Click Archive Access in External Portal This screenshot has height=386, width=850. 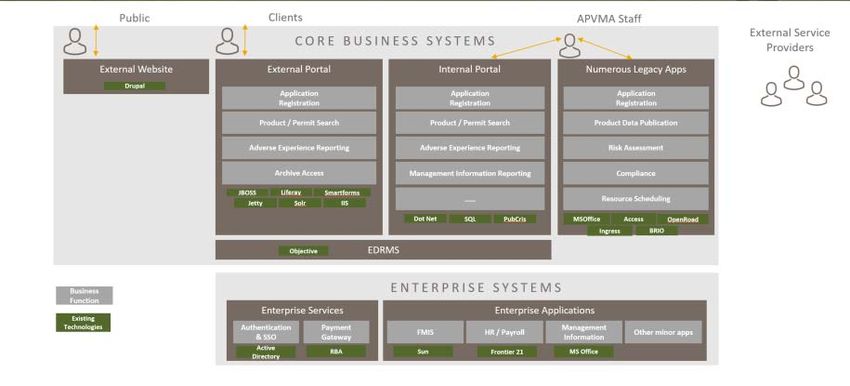pos(299,173)
